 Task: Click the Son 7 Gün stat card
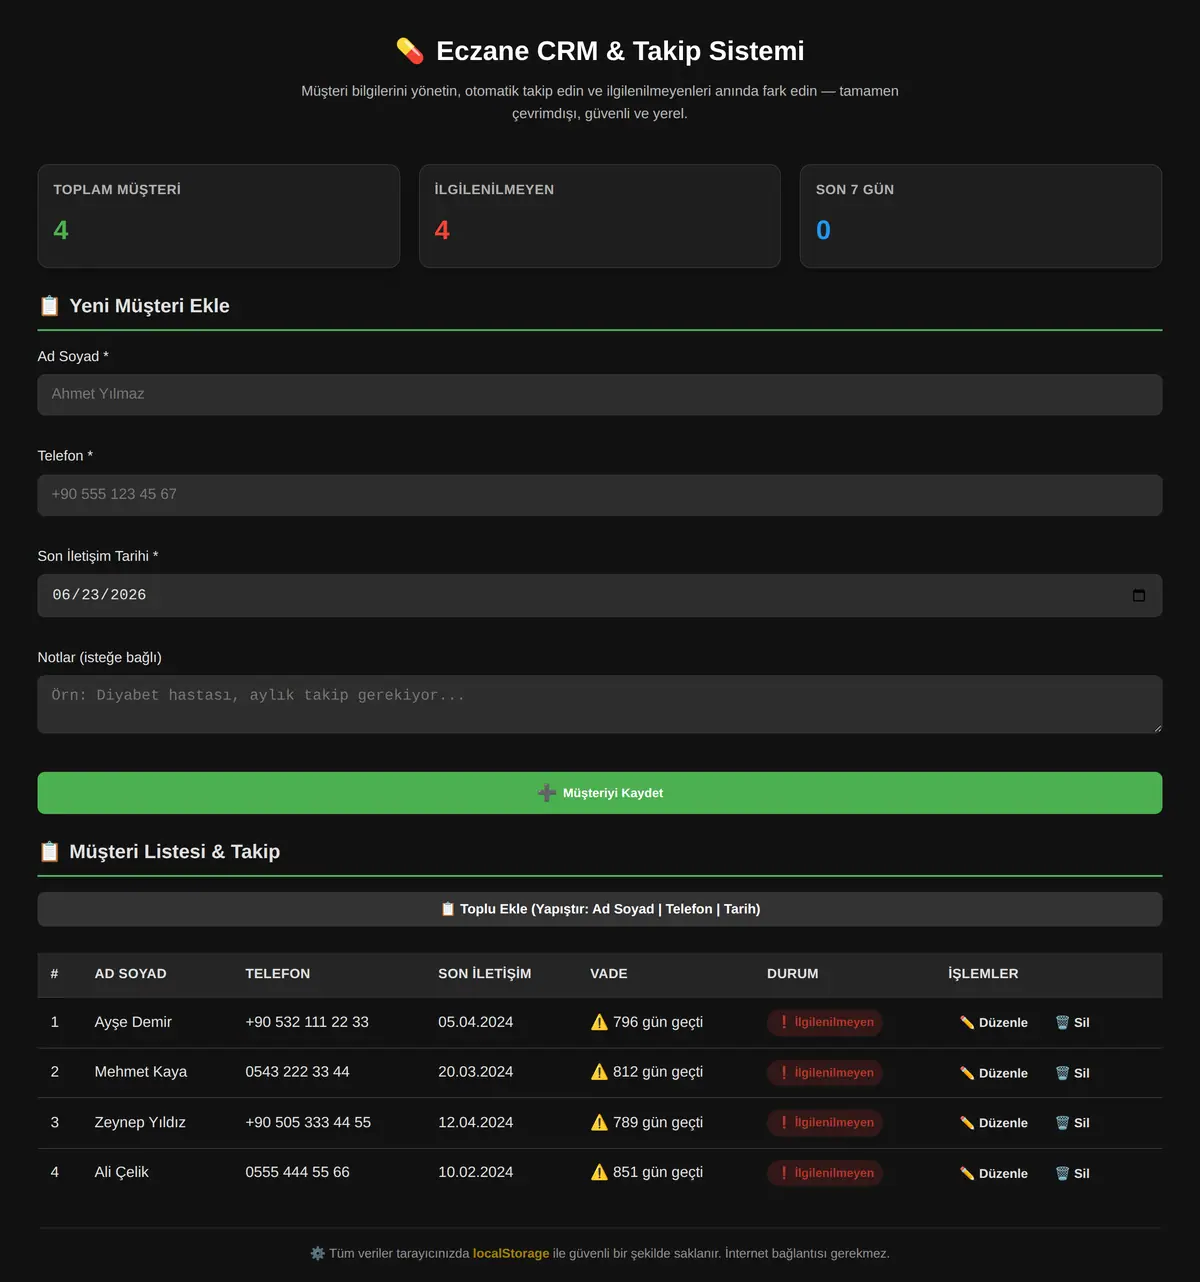981,216
